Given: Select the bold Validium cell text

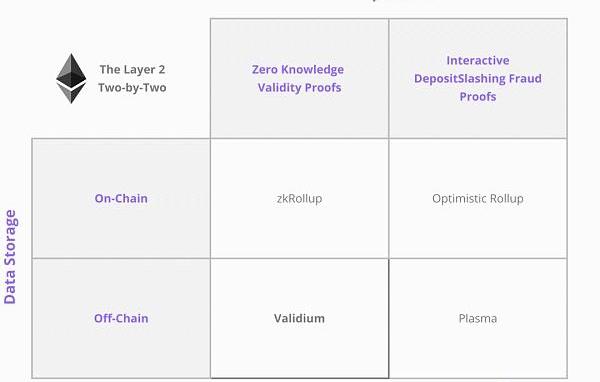Looking at the screenshot, I should tap(299, 318).
